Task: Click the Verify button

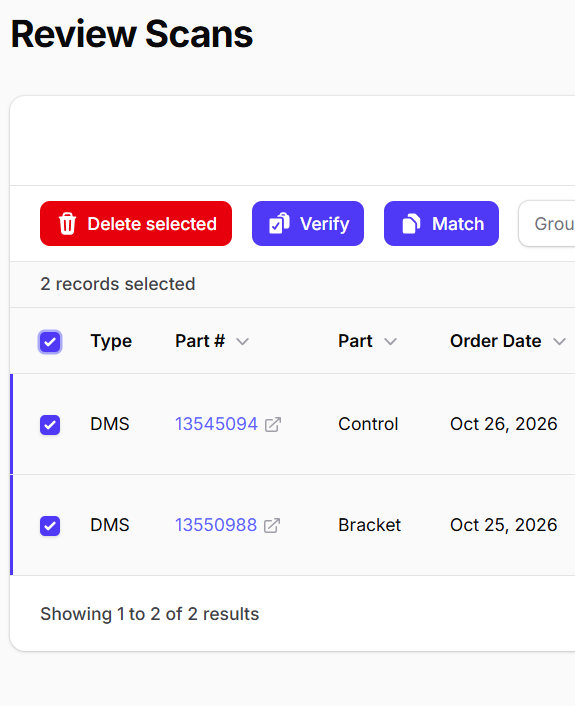Action: pos(308,223)
